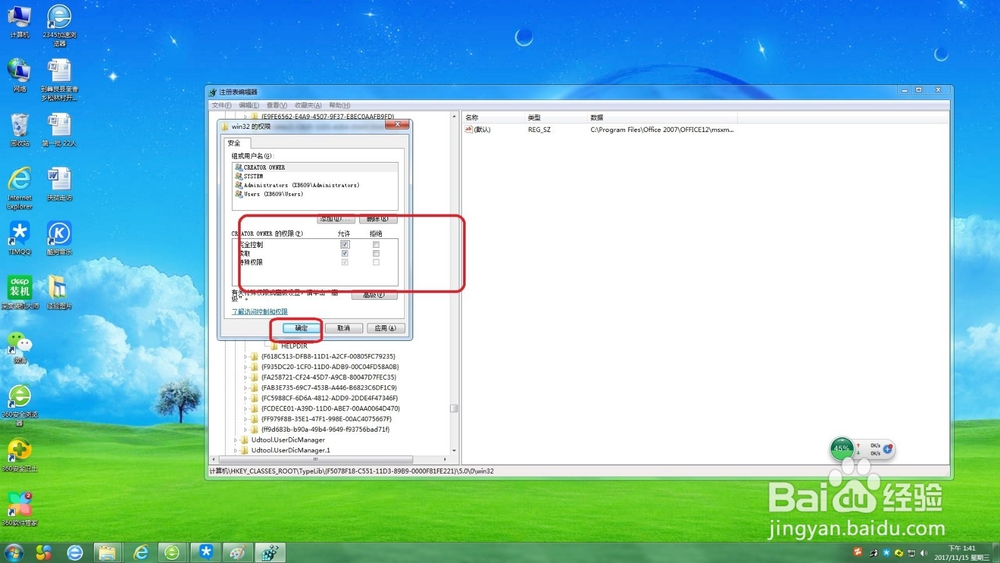1000x563 pixels.
Task: Open the deep 装机 desktop icon
Action: coord(19,293)
